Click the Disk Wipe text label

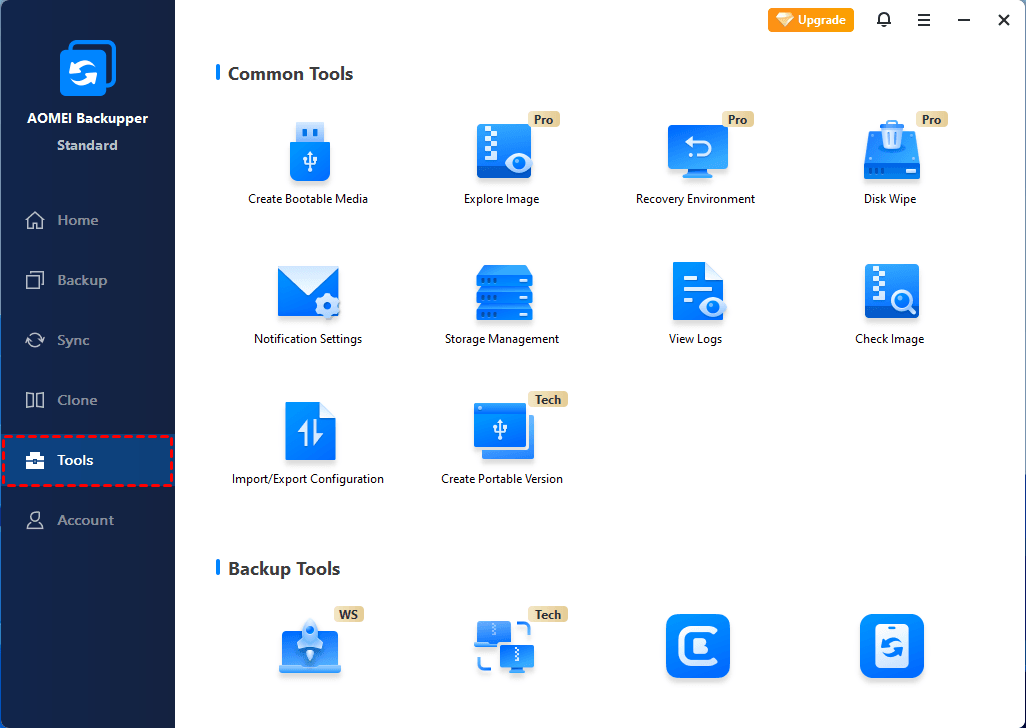pos(889,199)
